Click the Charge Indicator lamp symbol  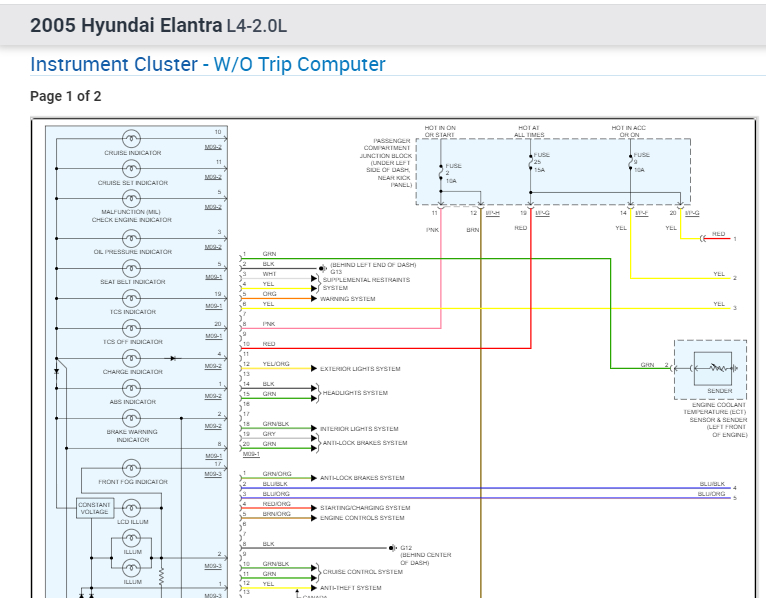131,358
